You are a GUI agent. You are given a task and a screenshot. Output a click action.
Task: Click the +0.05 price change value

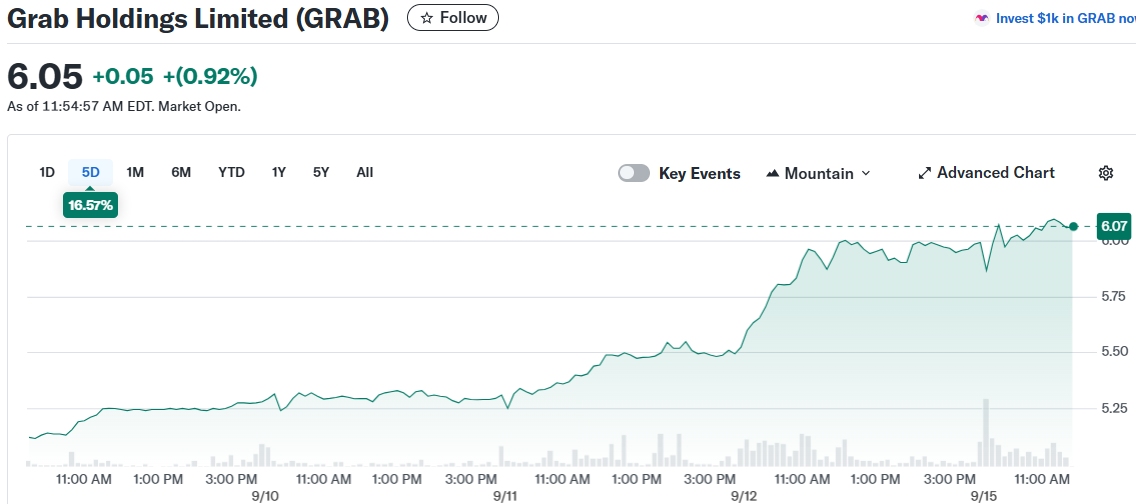(x=123, y=76)
